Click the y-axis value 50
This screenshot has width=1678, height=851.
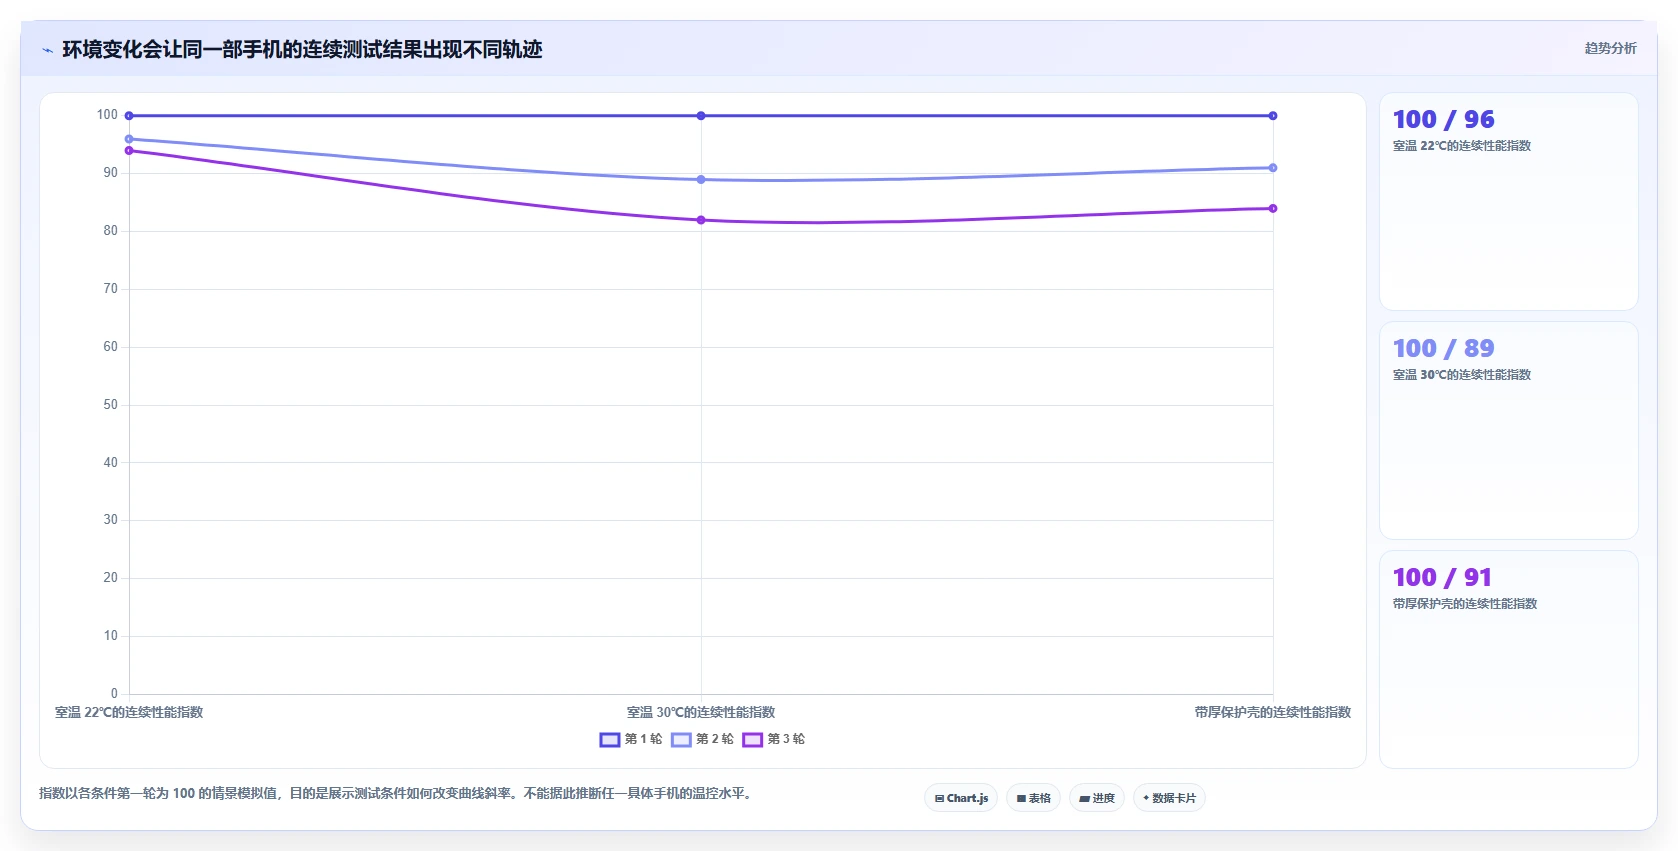(110, 405)
